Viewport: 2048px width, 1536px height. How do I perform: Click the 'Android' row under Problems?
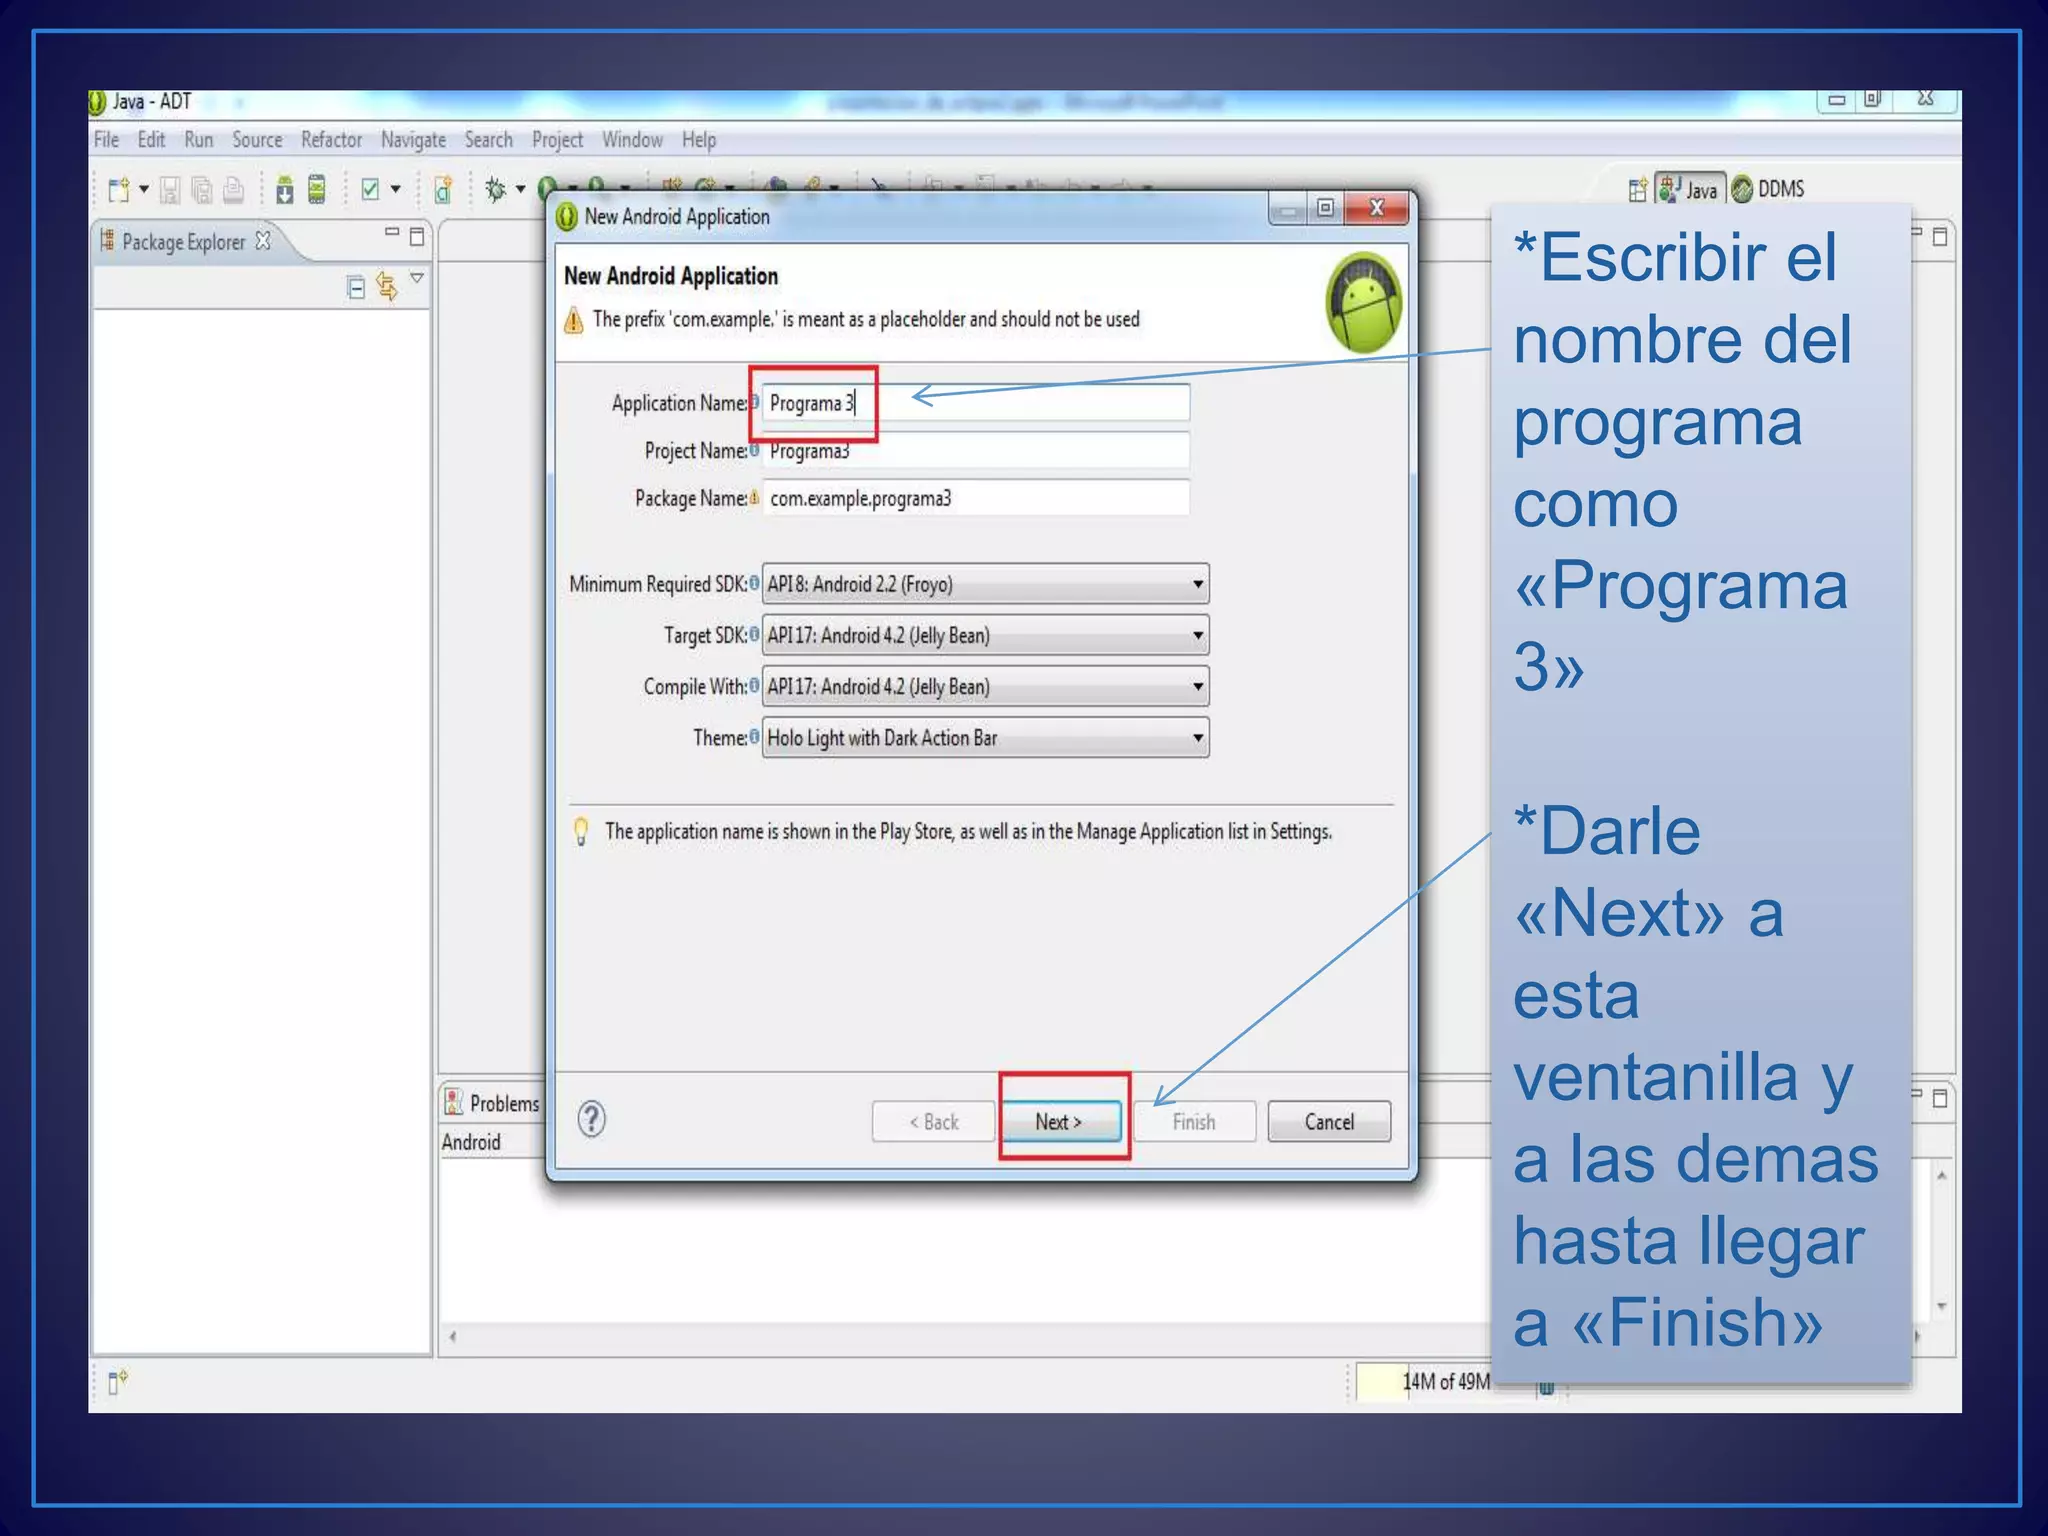tap(472, 1142)
